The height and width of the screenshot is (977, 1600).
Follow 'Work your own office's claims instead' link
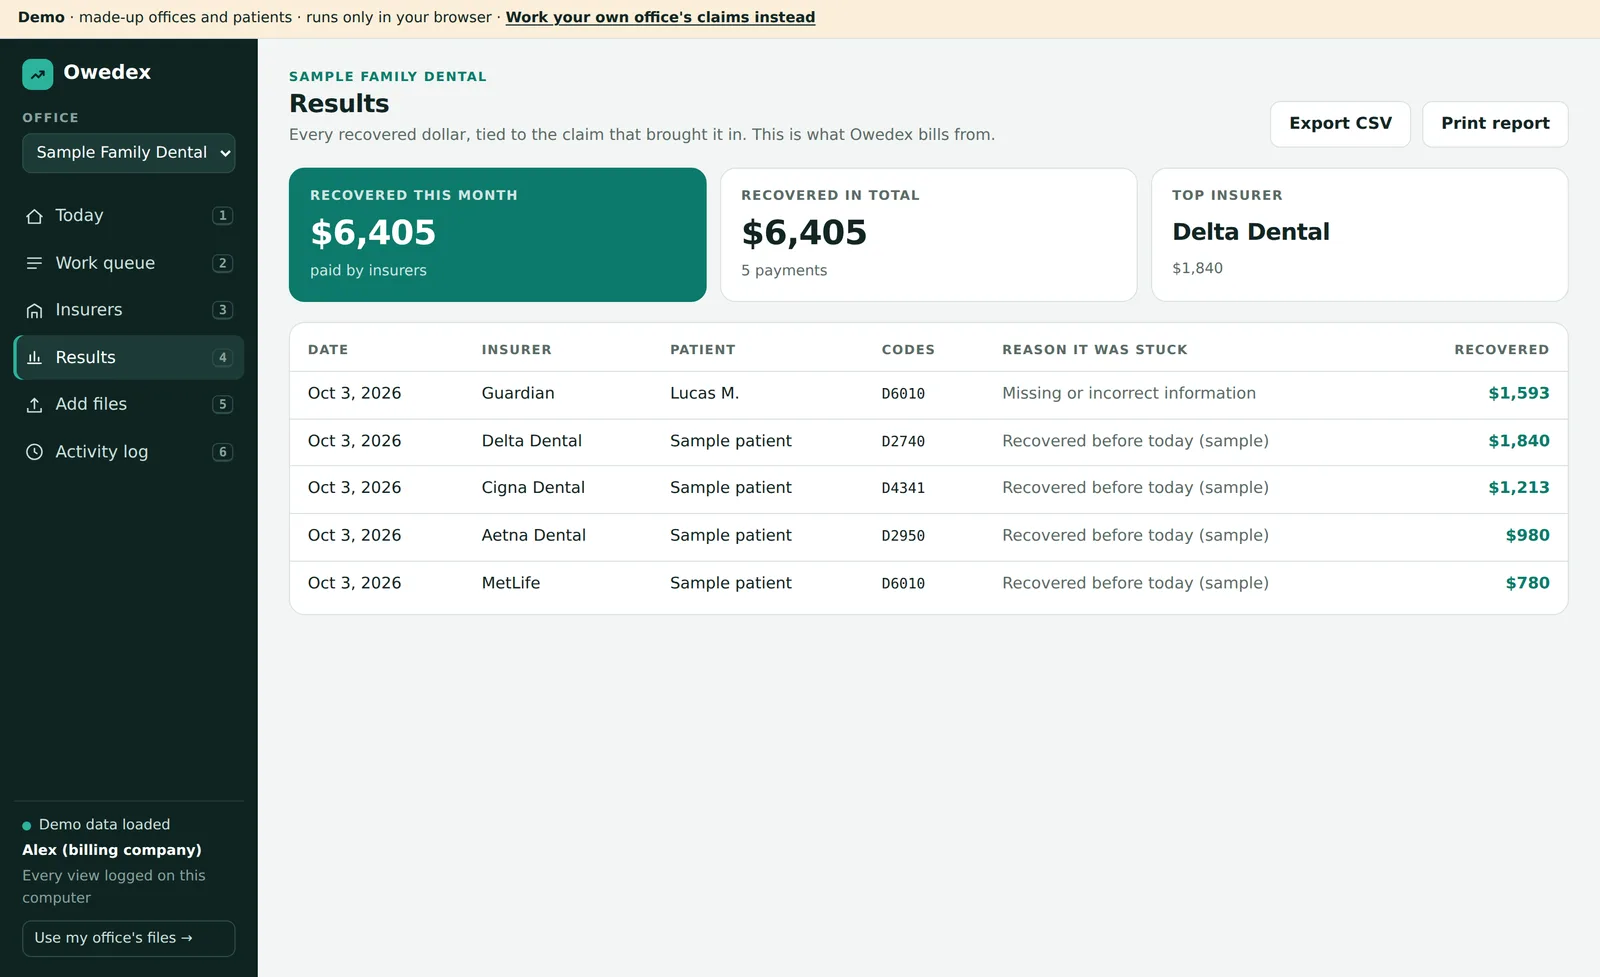[660, 17]
